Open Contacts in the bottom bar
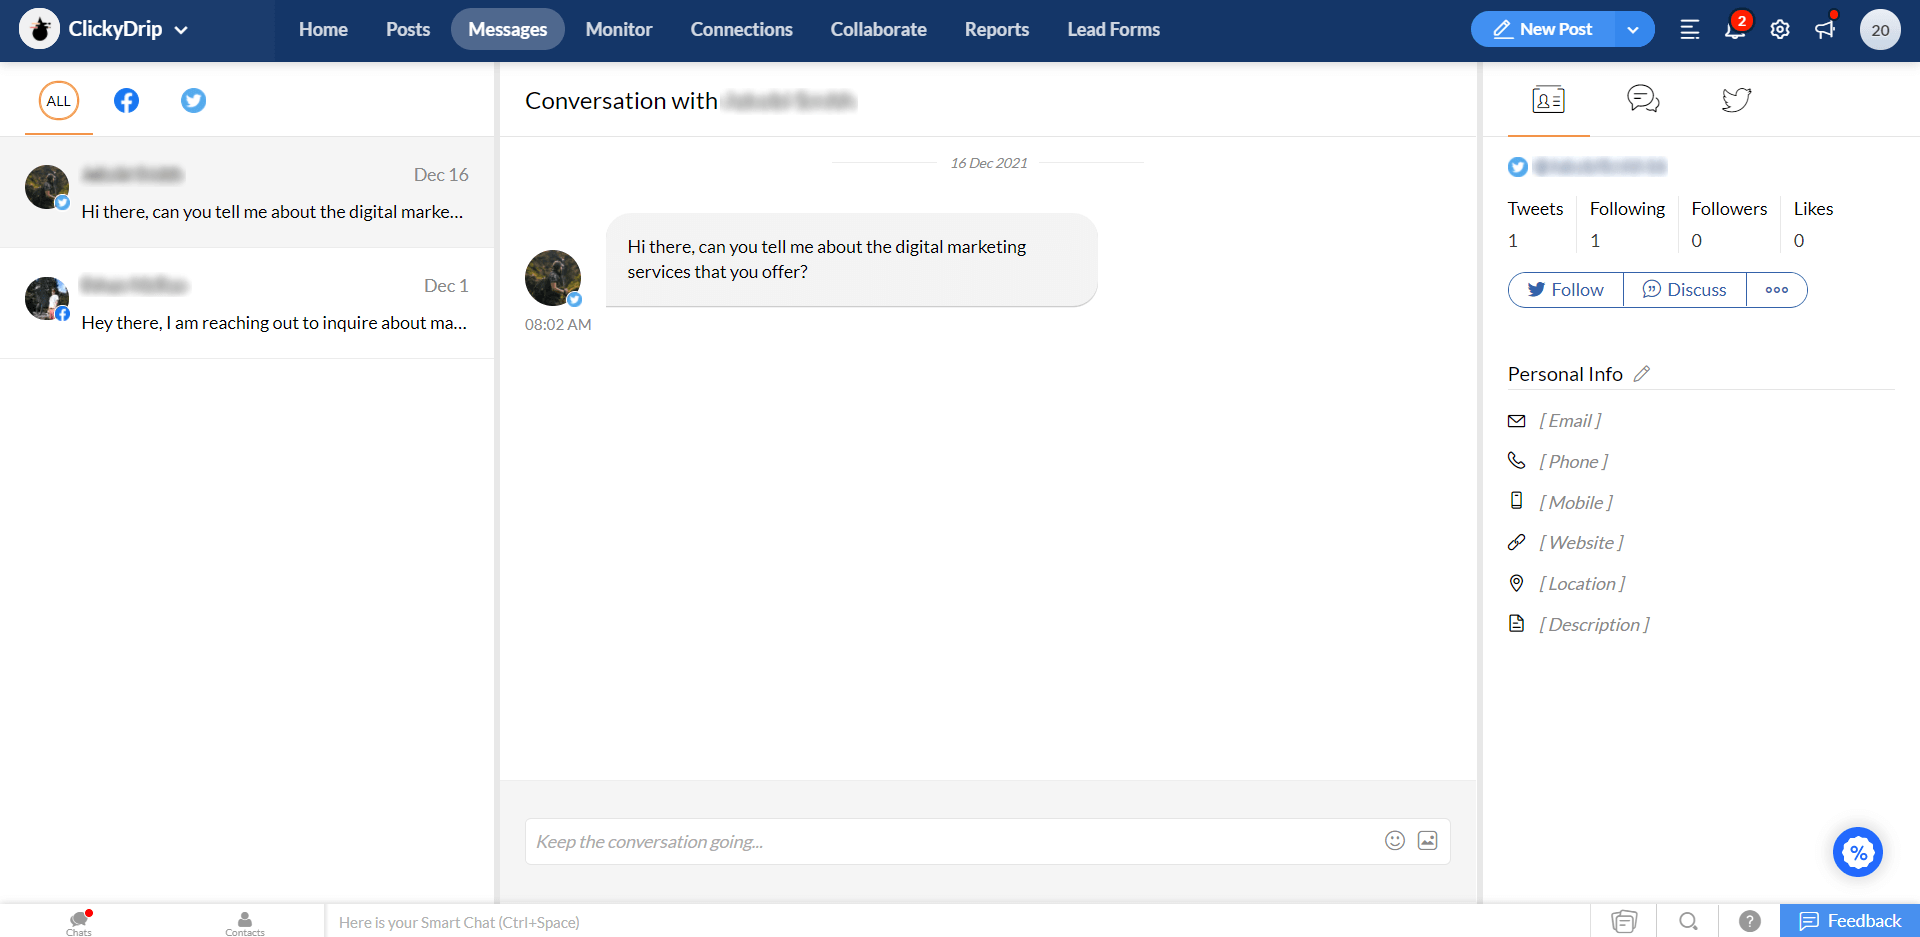Screen dimensions: 1920x937 click(245, 923)
